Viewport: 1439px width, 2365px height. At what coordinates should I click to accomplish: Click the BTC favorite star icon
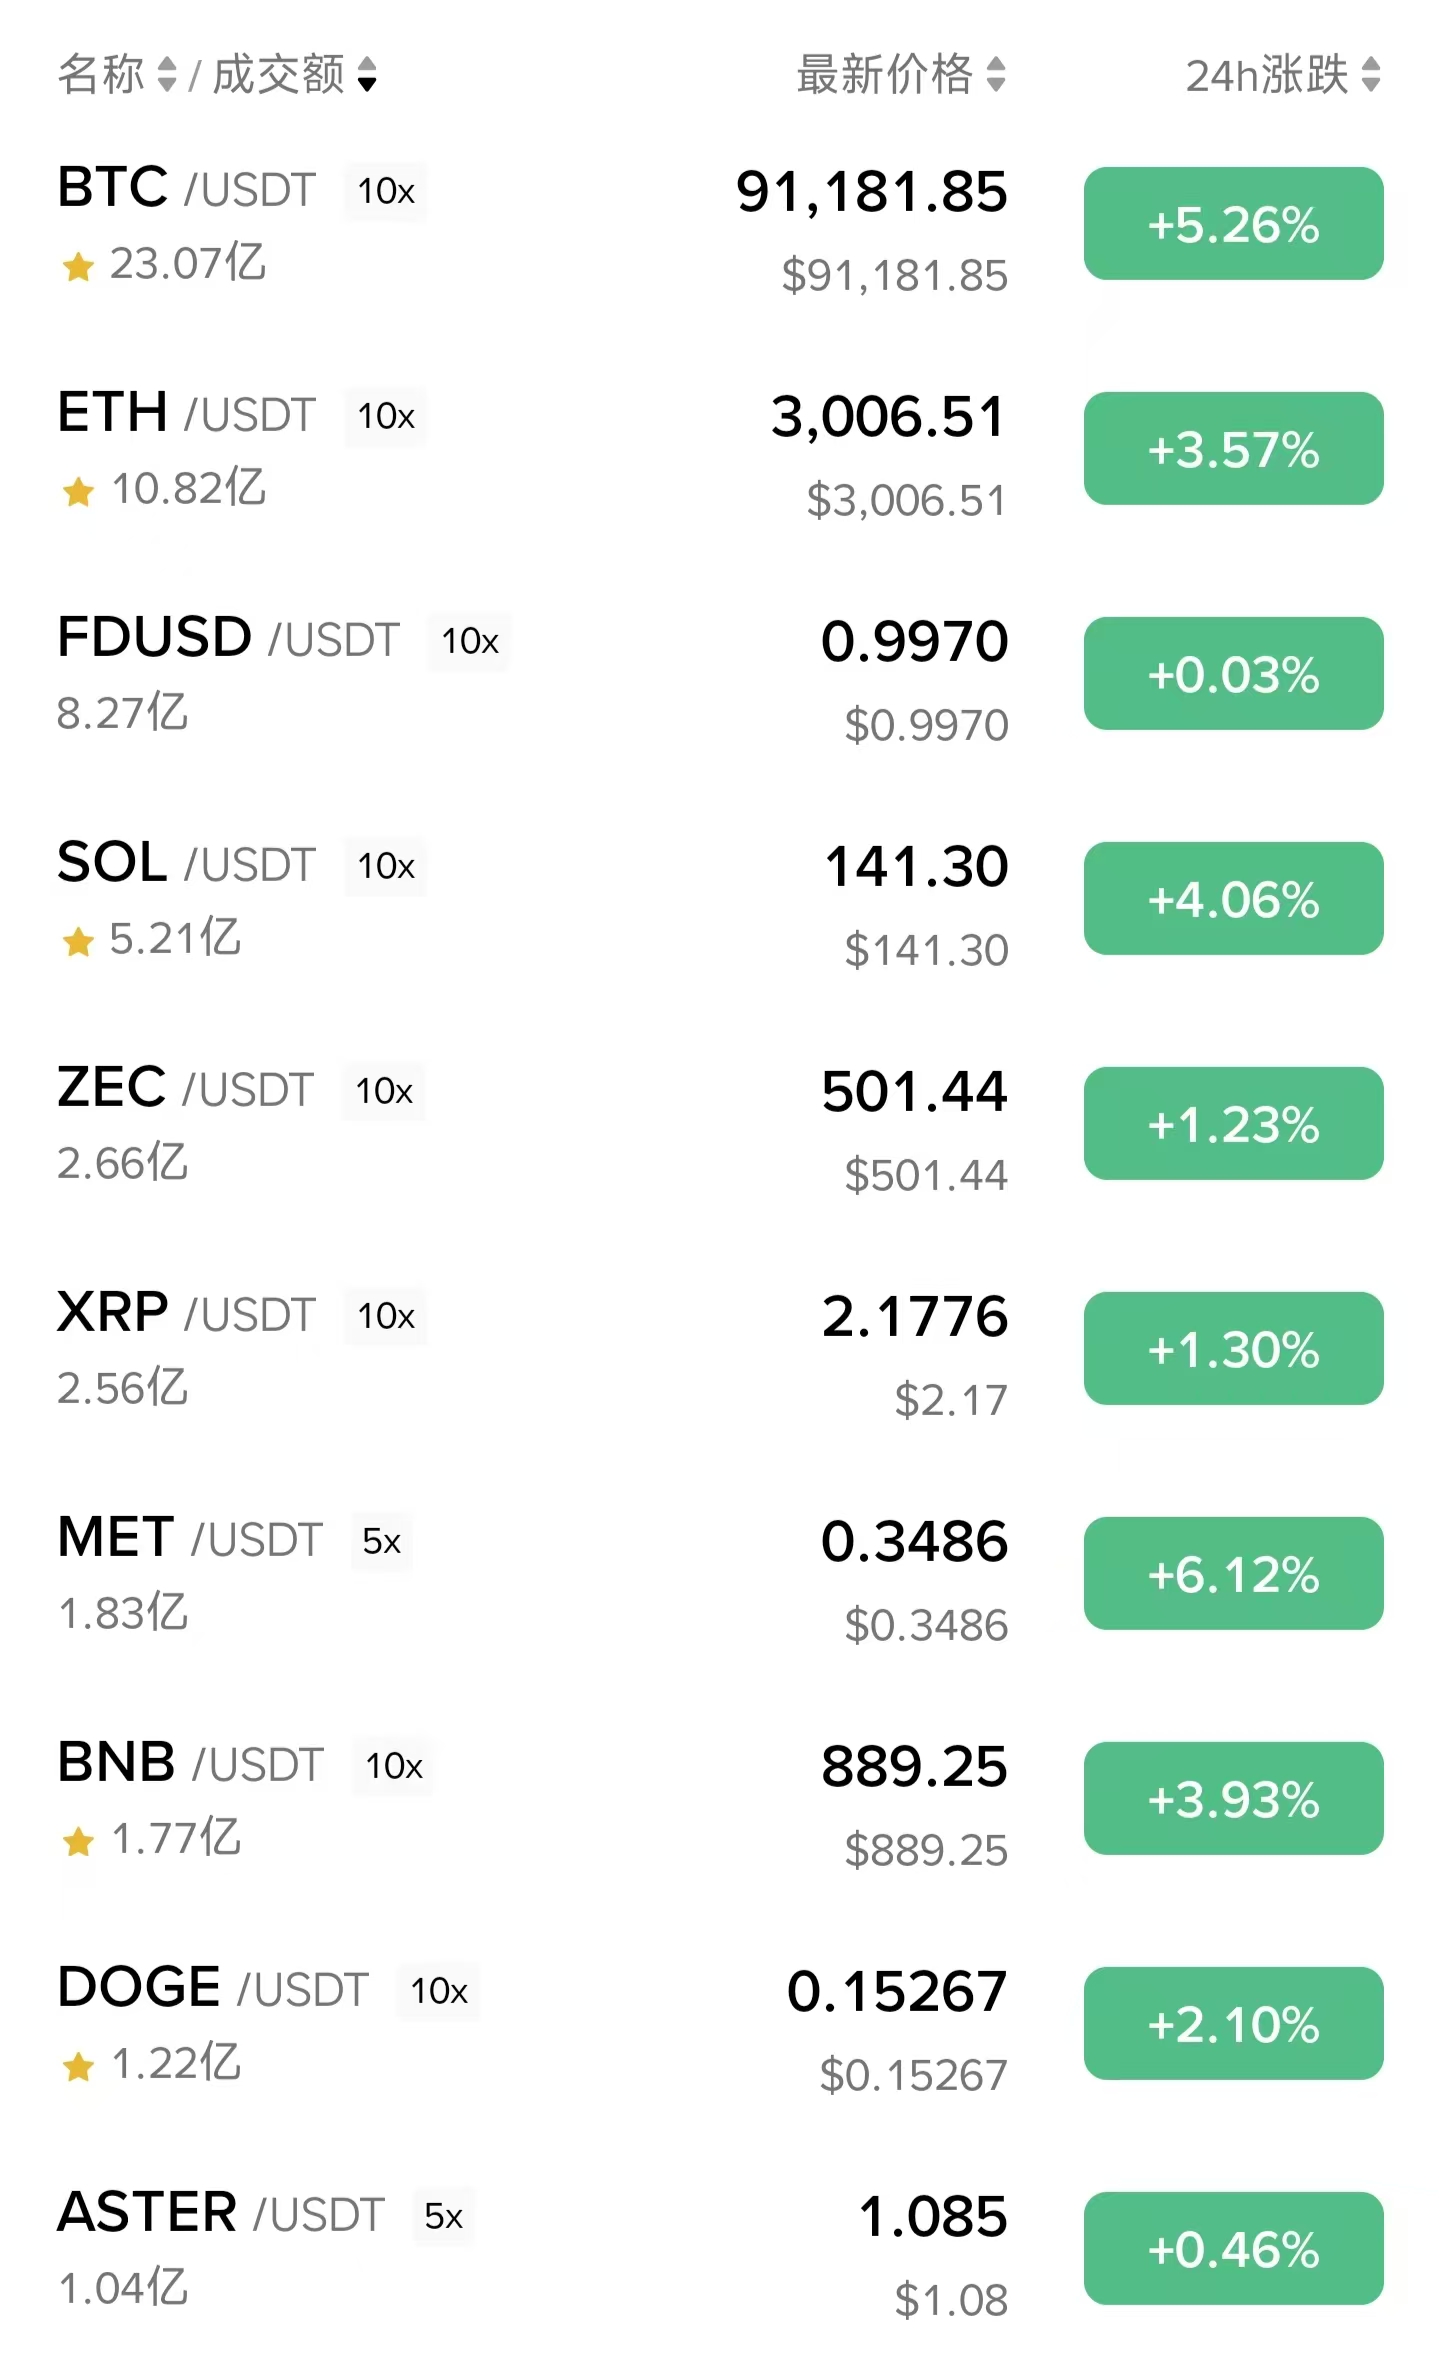pyautogui.click(x=78, y=266)
